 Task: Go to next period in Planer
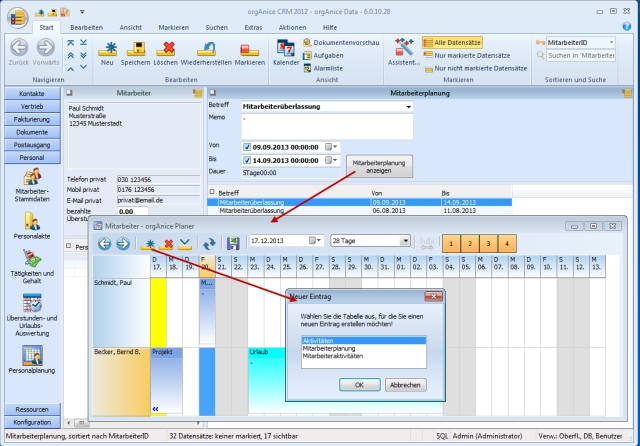point(122,244)
